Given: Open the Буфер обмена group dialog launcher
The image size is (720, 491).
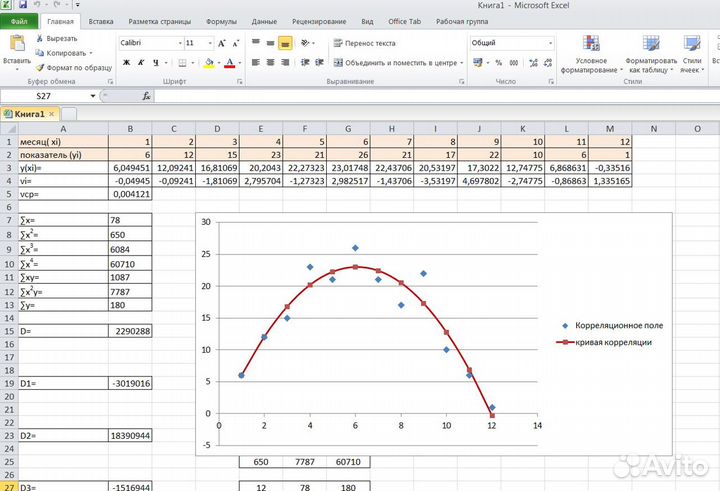Looking at the screenshot, I should coord(110,81).
